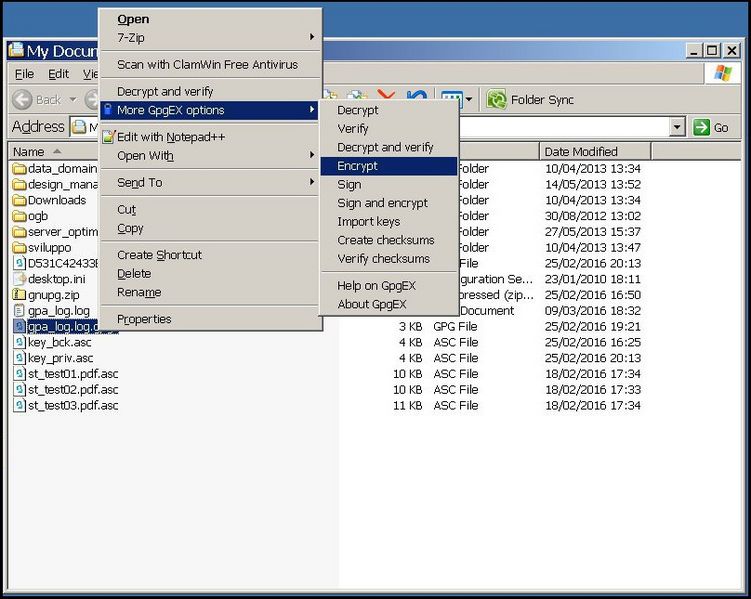Screen dimensions: 751x599
Task: Click Open in context menu
Action: pyautogui.click(x=210, y=19)
